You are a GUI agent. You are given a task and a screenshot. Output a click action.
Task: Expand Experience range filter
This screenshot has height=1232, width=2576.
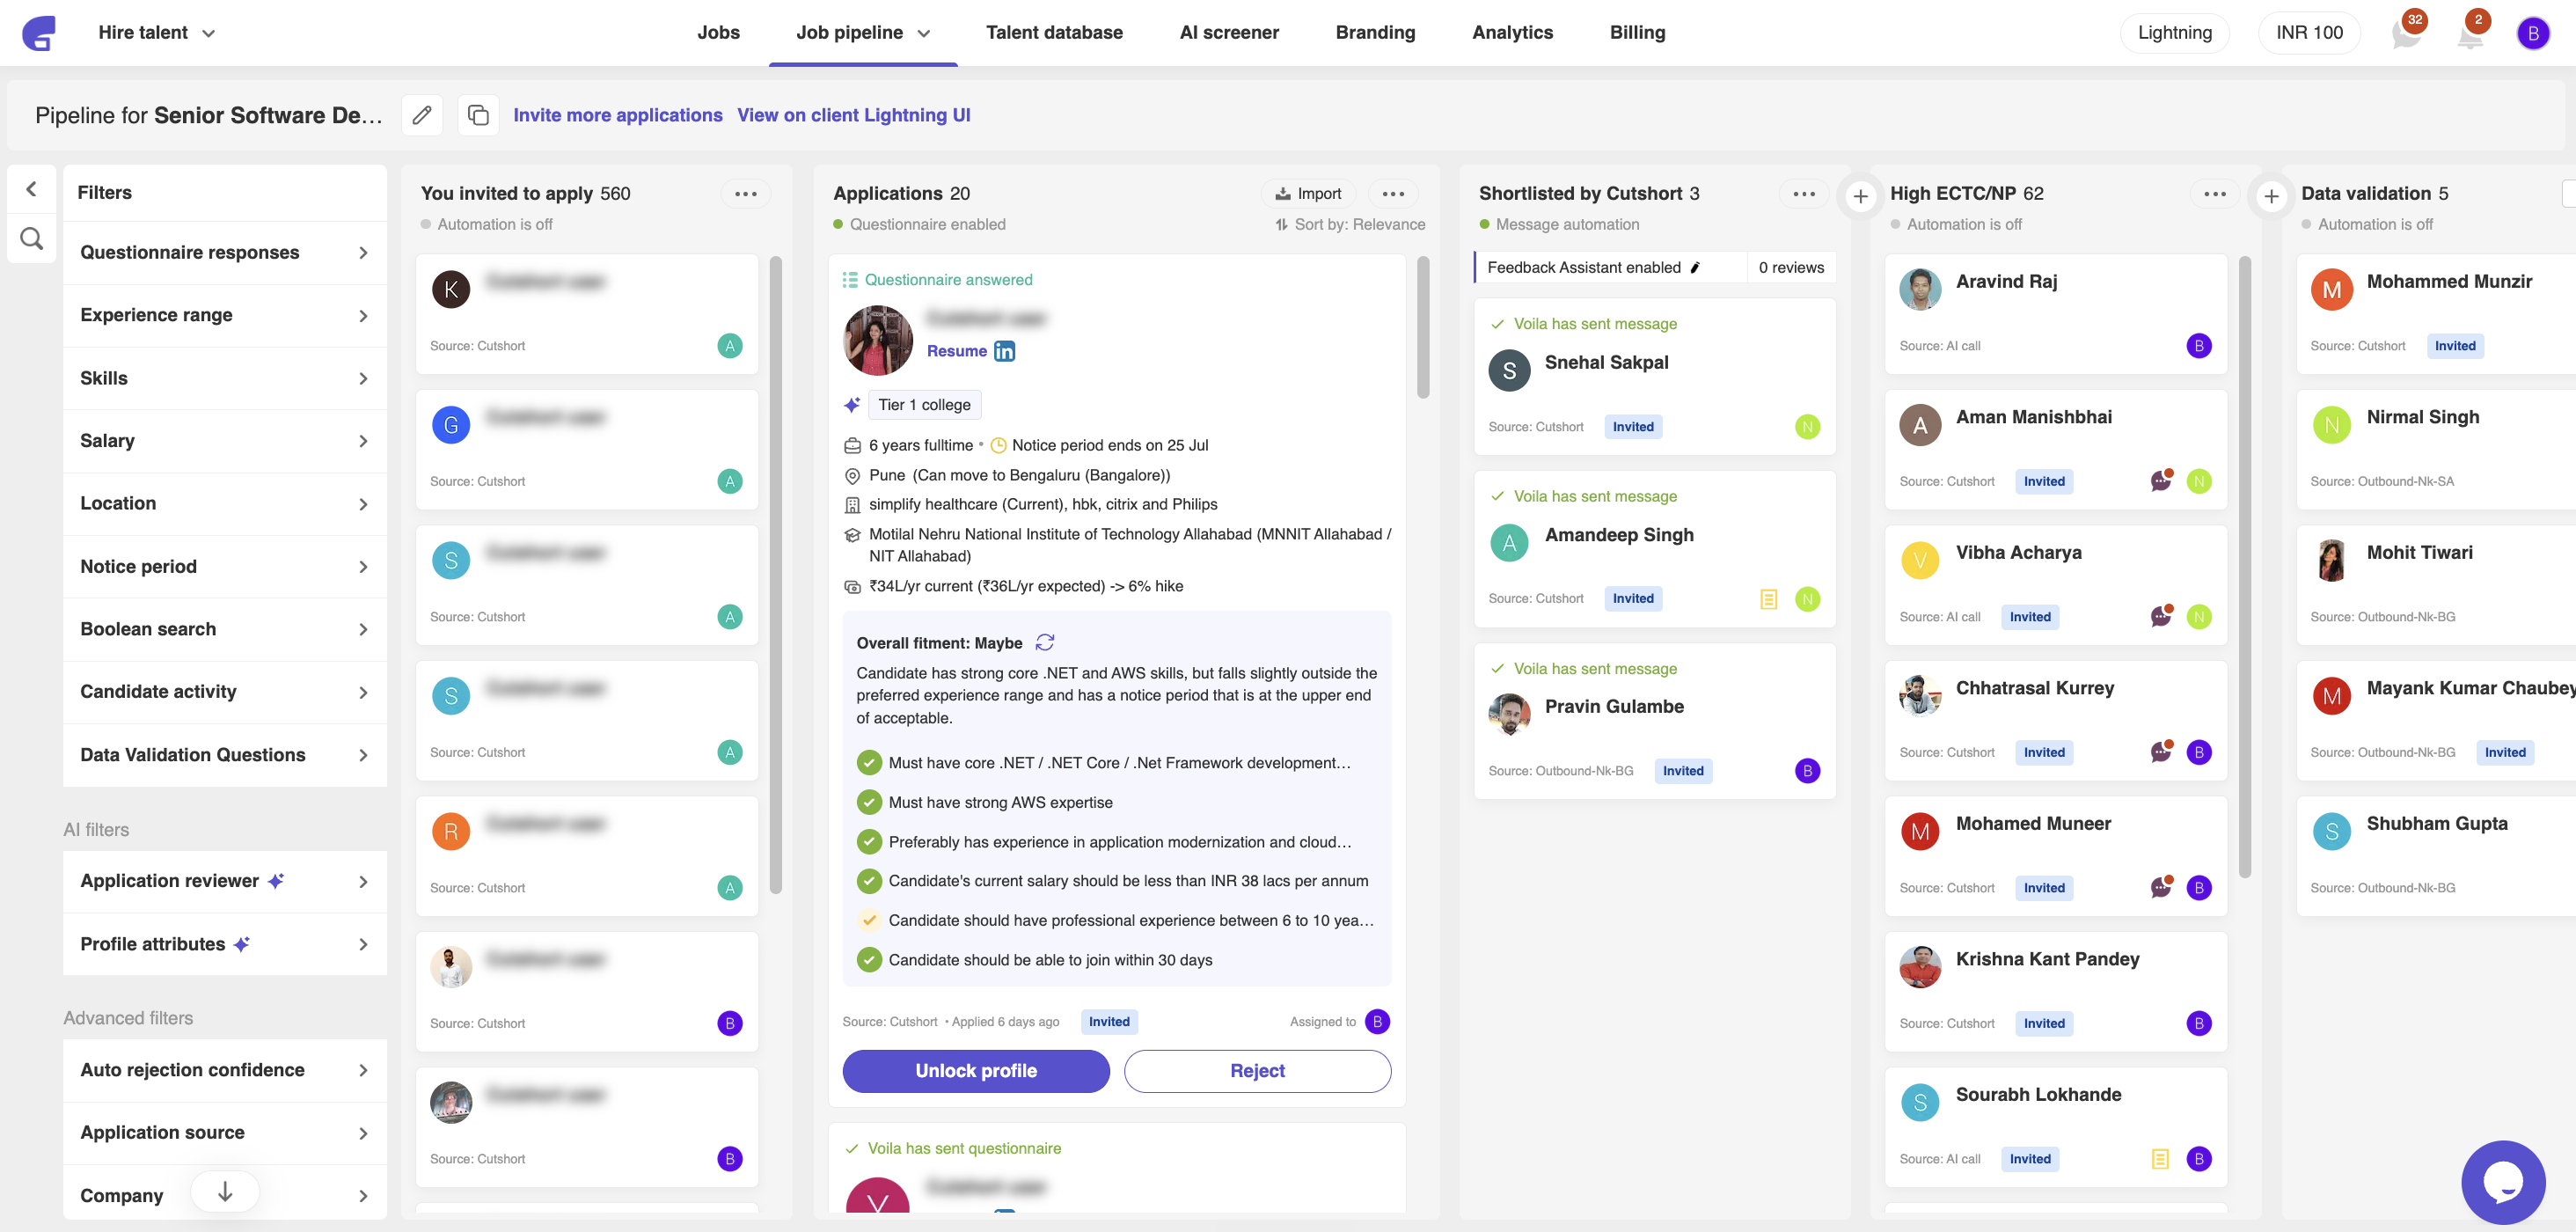coord(225,316)
